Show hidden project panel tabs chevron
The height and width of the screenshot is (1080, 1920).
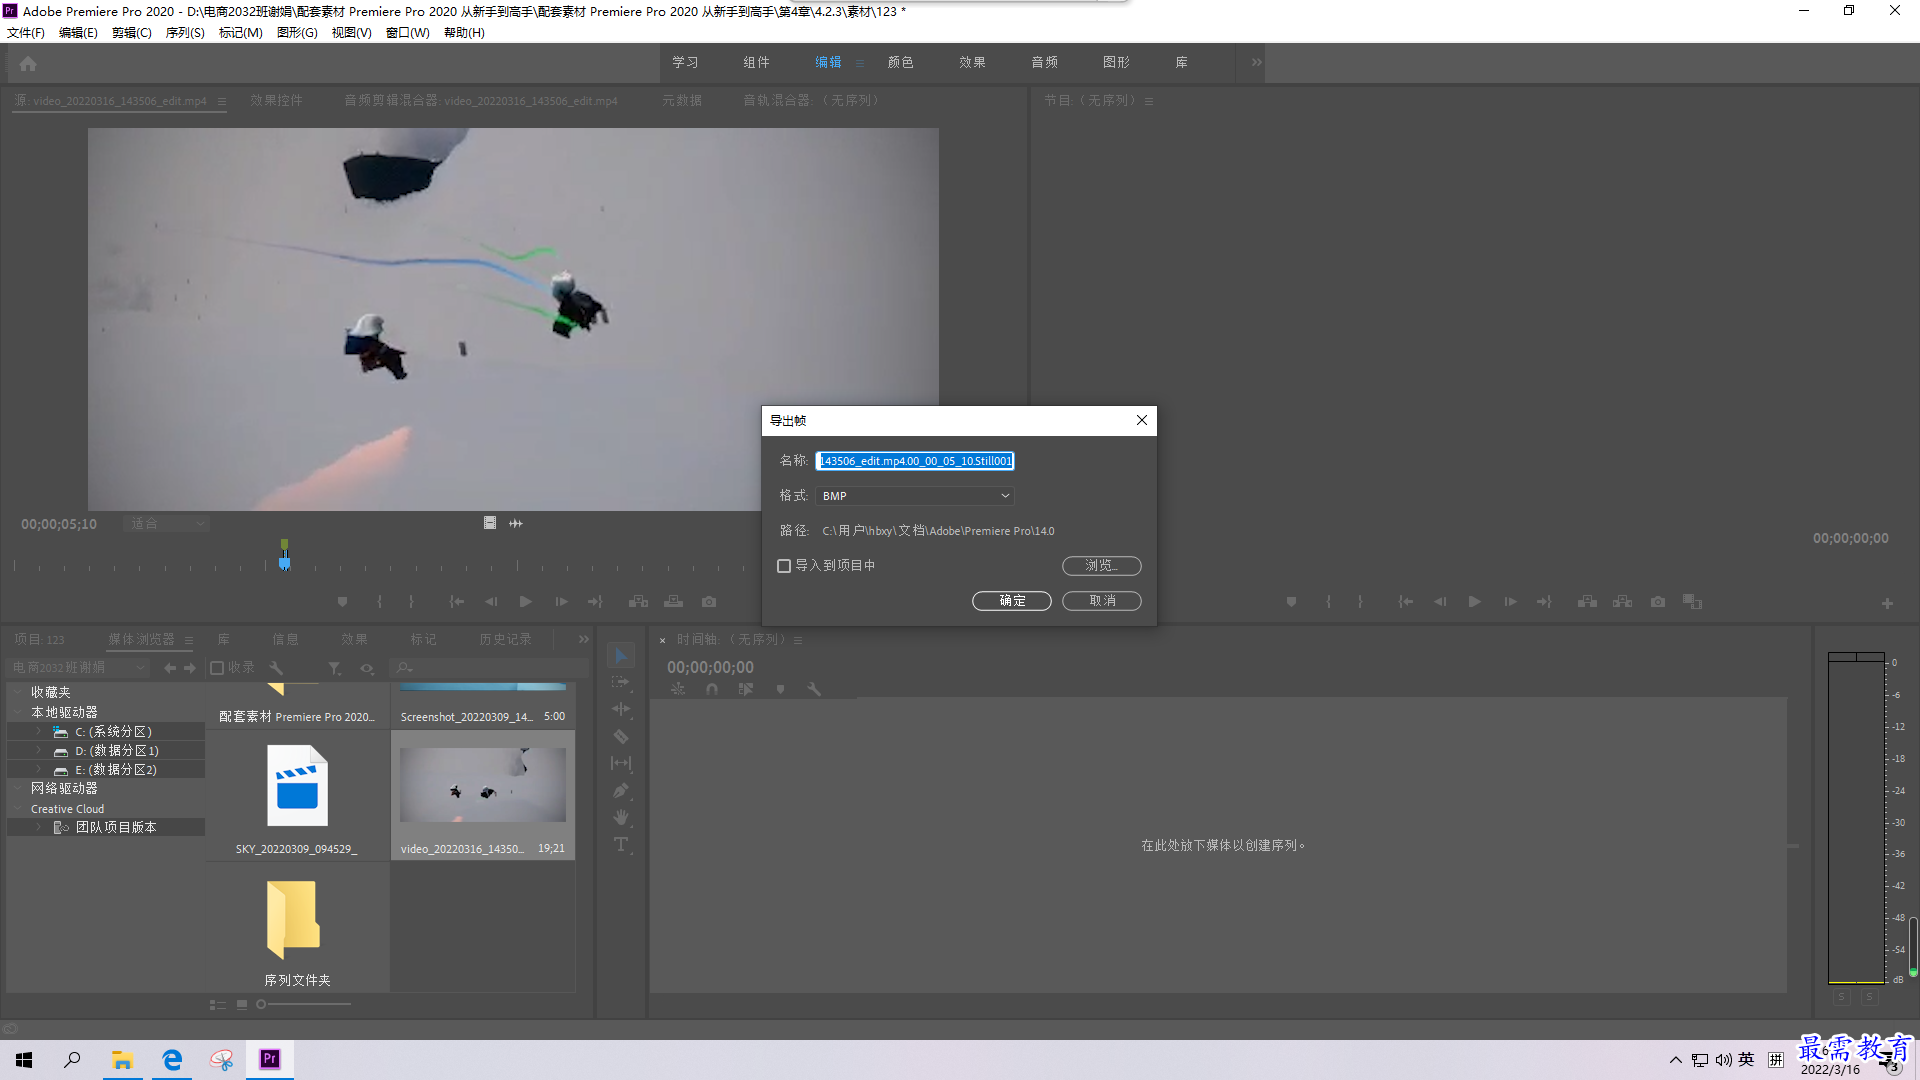point(584,639)
